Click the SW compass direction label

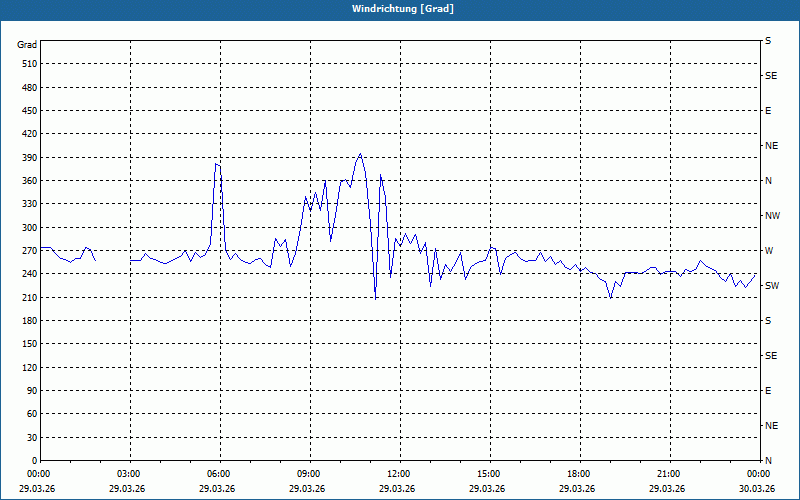click(772, 286)
